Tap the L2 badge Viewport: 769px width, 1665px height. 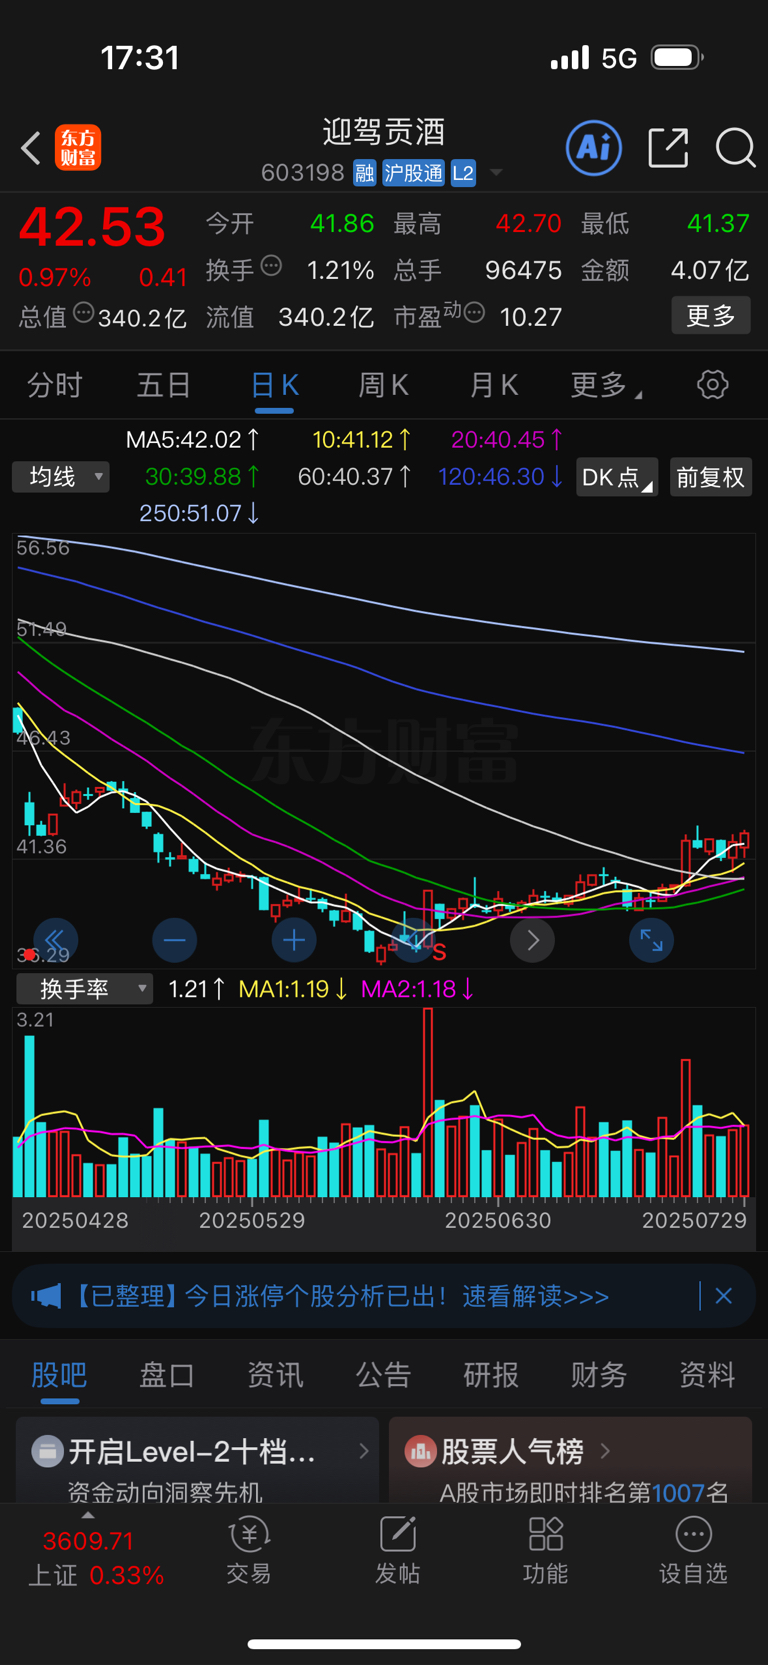pos(463,173)
